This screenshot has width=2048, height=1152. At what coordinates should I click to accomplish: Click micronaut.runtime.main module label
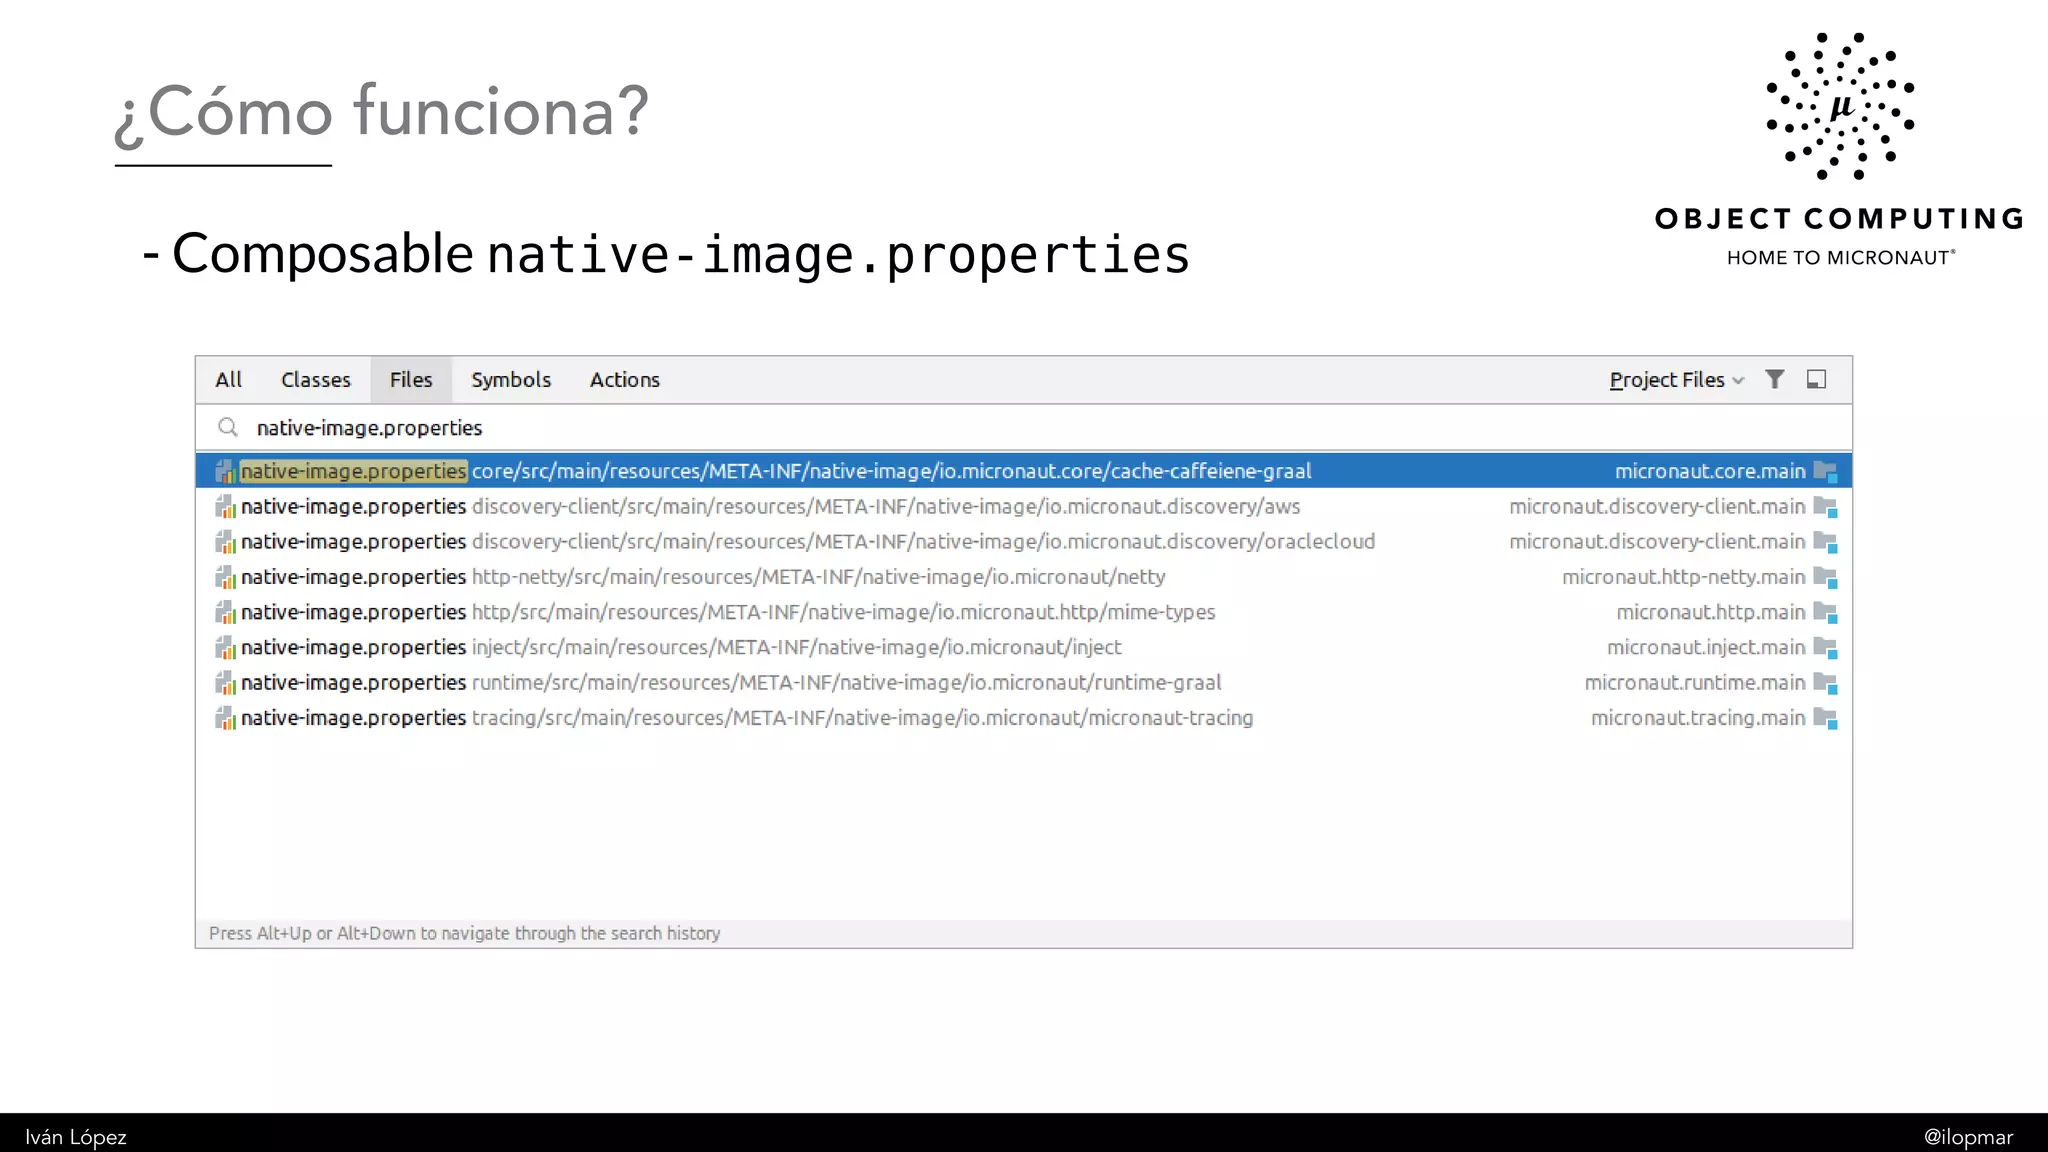click(x=1695, y=682)
